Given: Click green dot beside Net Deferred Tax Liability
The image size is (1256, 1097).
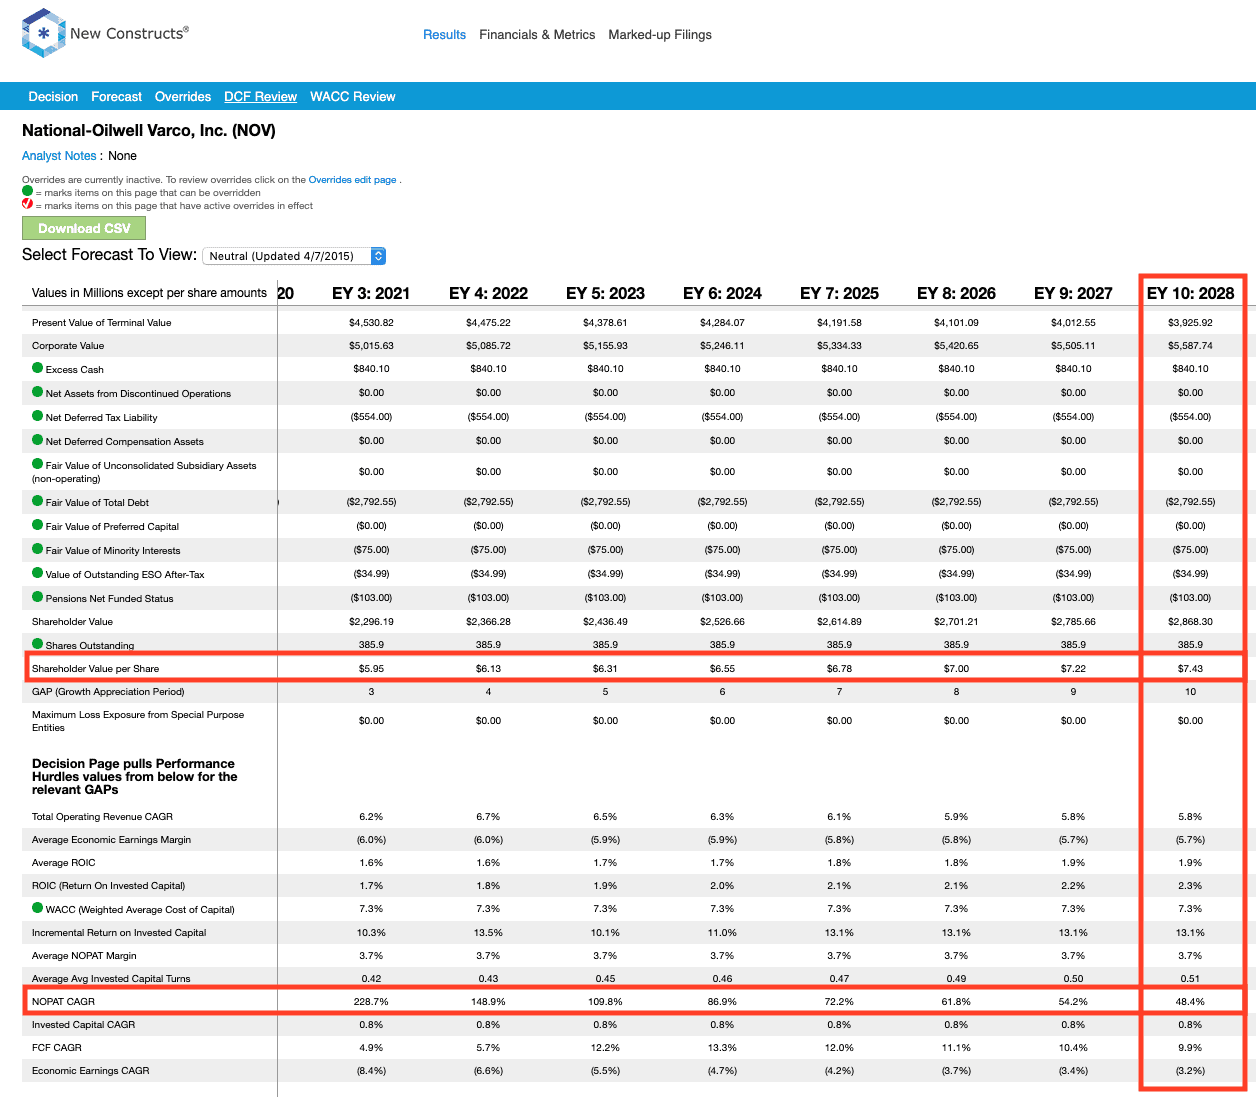Looking at the screenshot, I should (x=38, y=416).
